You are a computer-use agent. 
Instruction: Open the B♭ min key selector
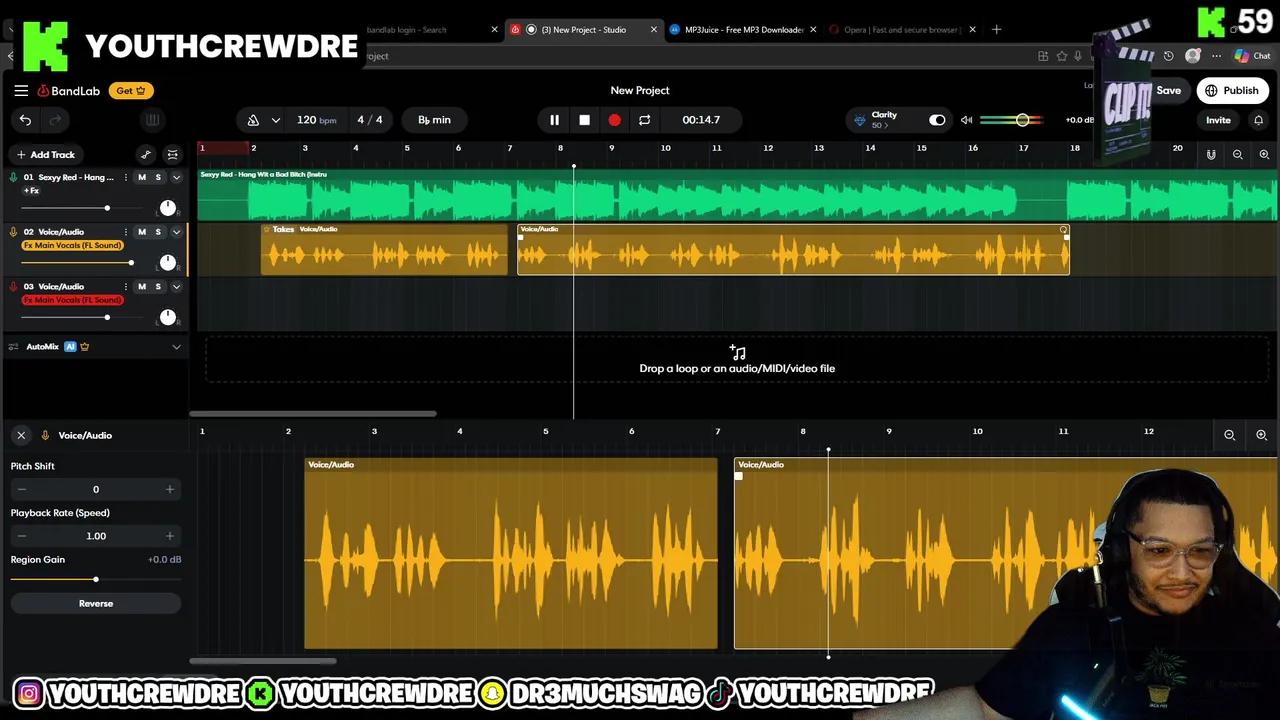434,120
